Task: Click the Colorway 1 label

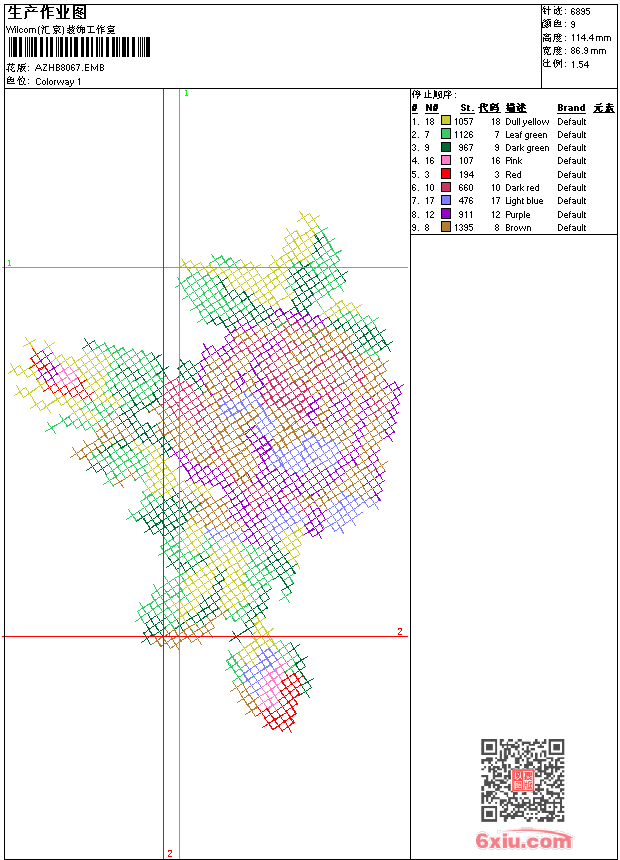Action: [x=58, y=82]
